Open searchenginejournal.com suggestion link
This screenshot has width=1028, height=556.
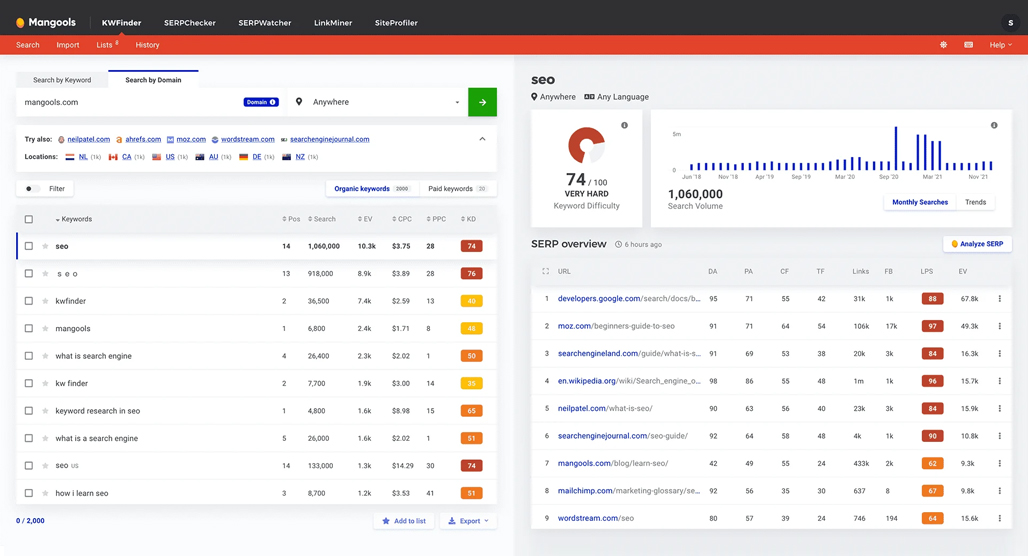330,139
